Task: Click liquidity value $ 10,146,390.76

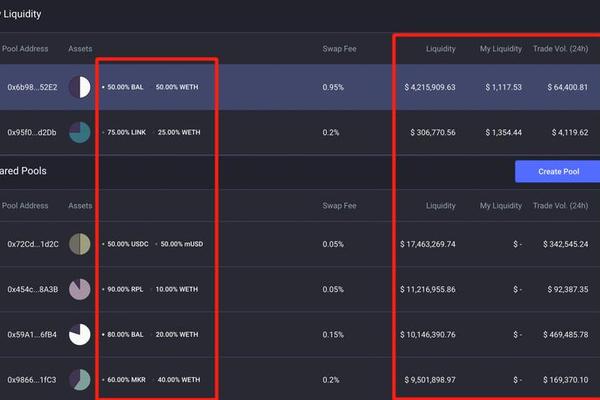Action: pos(428,335)
